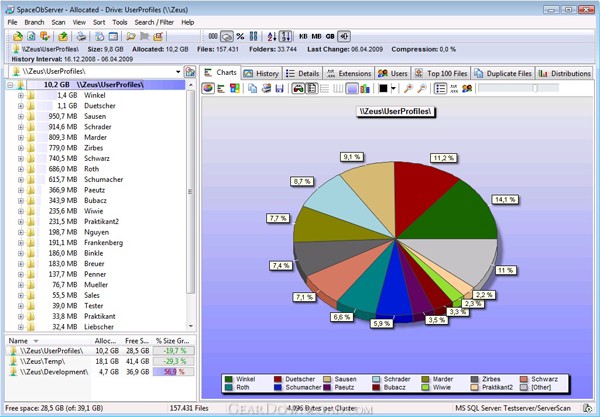
Task: Click the directory tree vertical scrollbar thumb
Action: pyautogui.click(x=191, y=192)
